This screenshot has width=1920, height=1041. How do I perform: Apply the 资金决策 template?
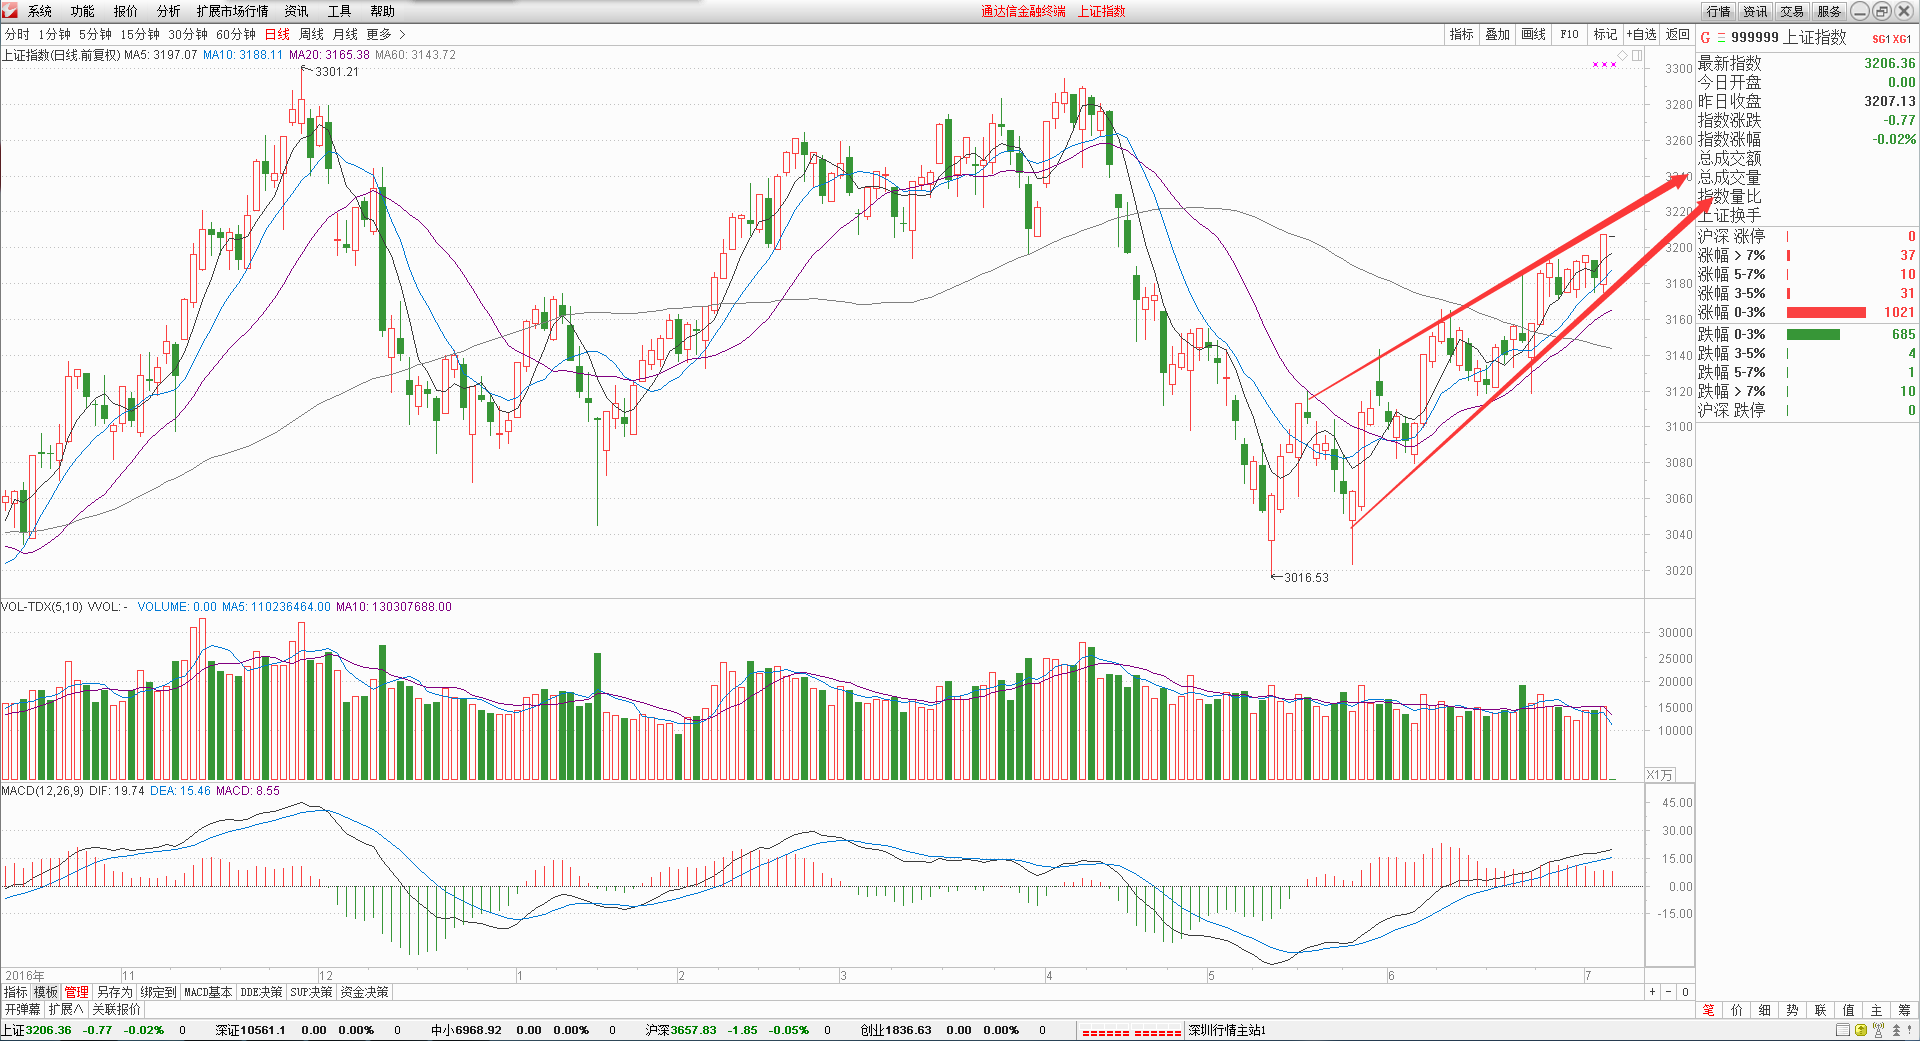[364, 992]
